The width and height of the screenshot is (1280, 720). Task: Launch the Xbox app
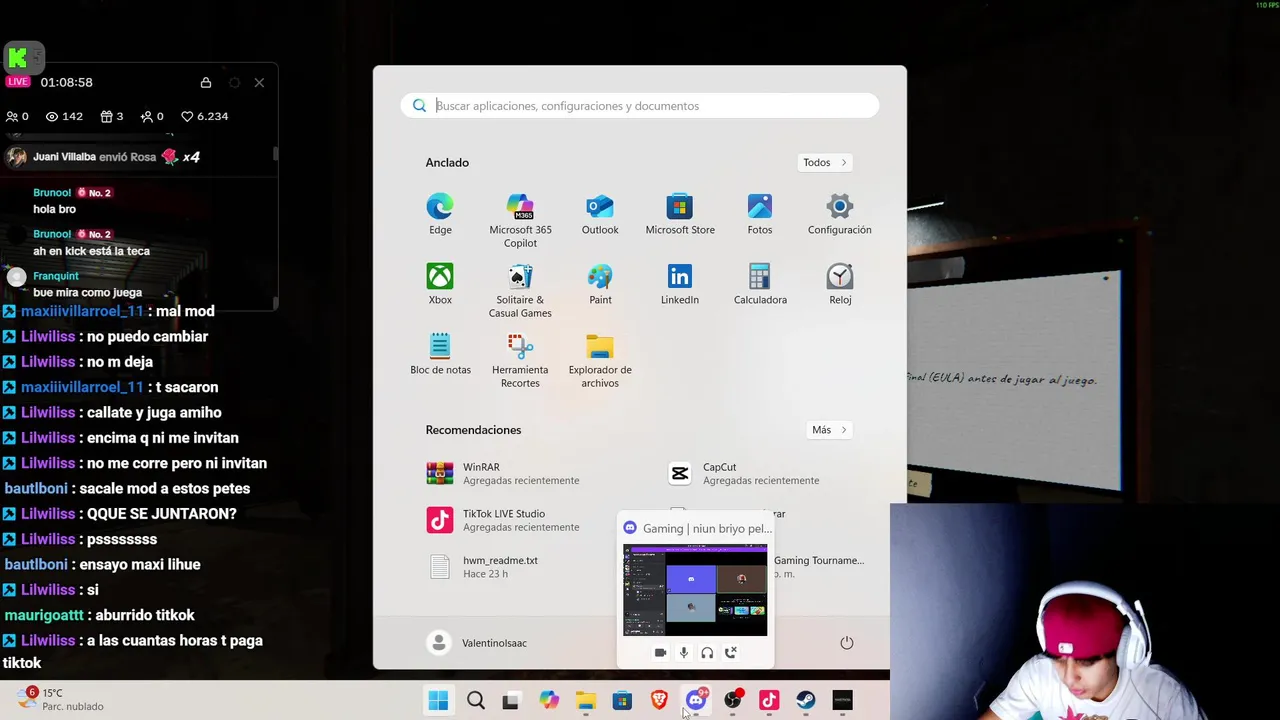click(x=440, y=285)
